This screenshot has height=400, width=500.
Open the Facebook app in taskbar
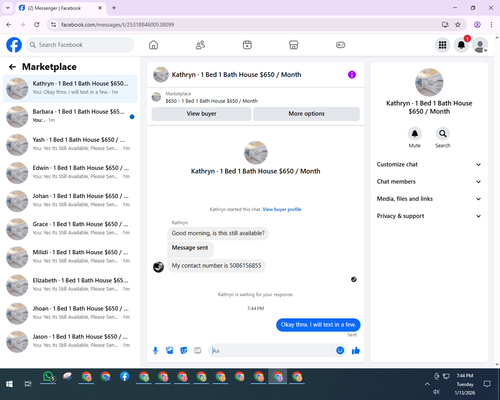(125, 377)
